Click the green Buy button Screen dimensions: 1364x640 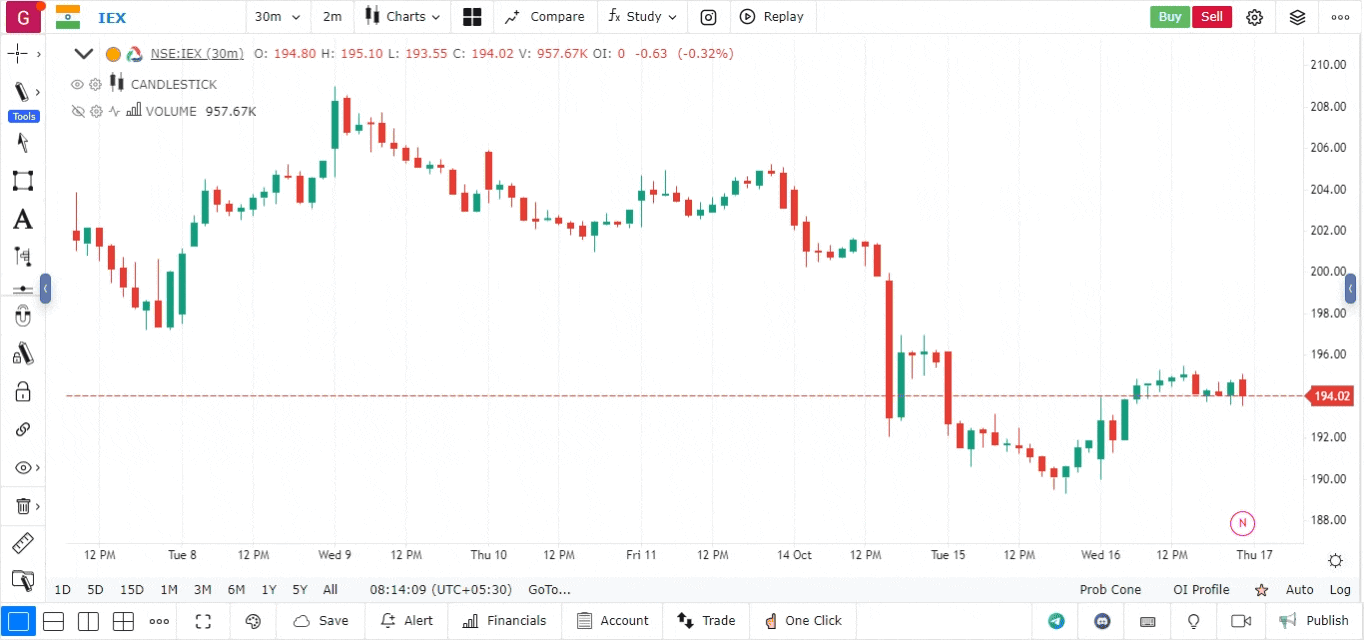[1170, 17]
